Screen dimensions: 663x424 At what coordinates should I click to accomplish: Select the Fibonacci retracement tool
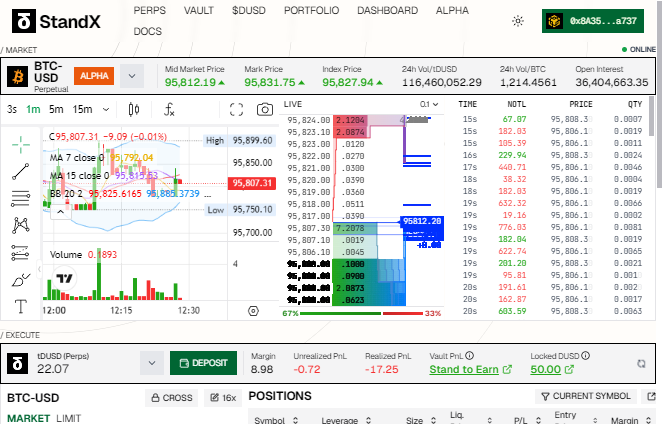point(21,198)
